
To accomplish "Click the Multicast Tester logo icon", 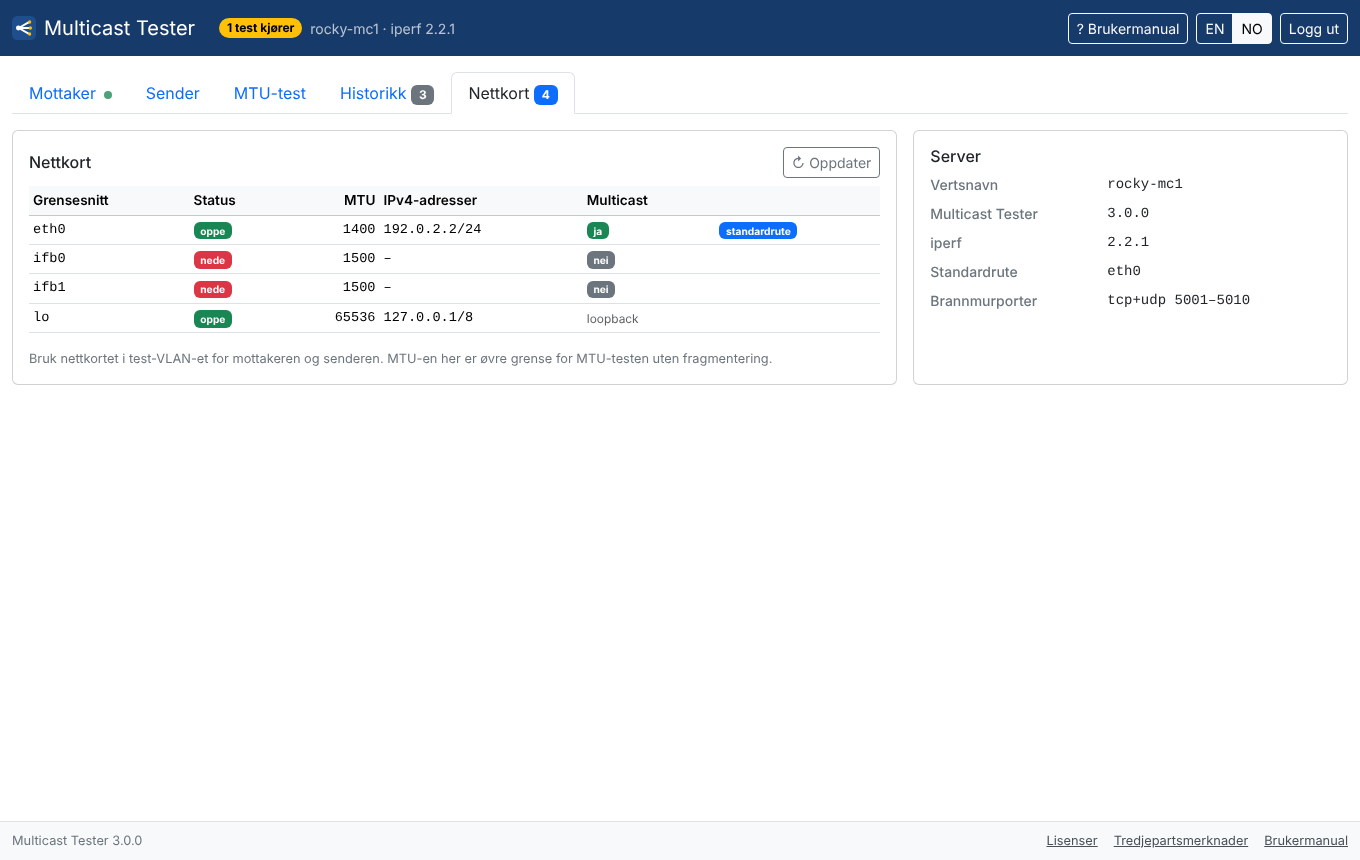I will [x=23, y=28].
